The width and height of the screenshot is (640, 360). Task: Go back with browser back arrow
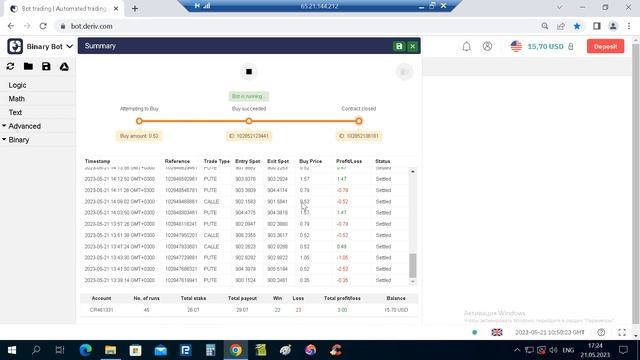[x=11, y=26]
